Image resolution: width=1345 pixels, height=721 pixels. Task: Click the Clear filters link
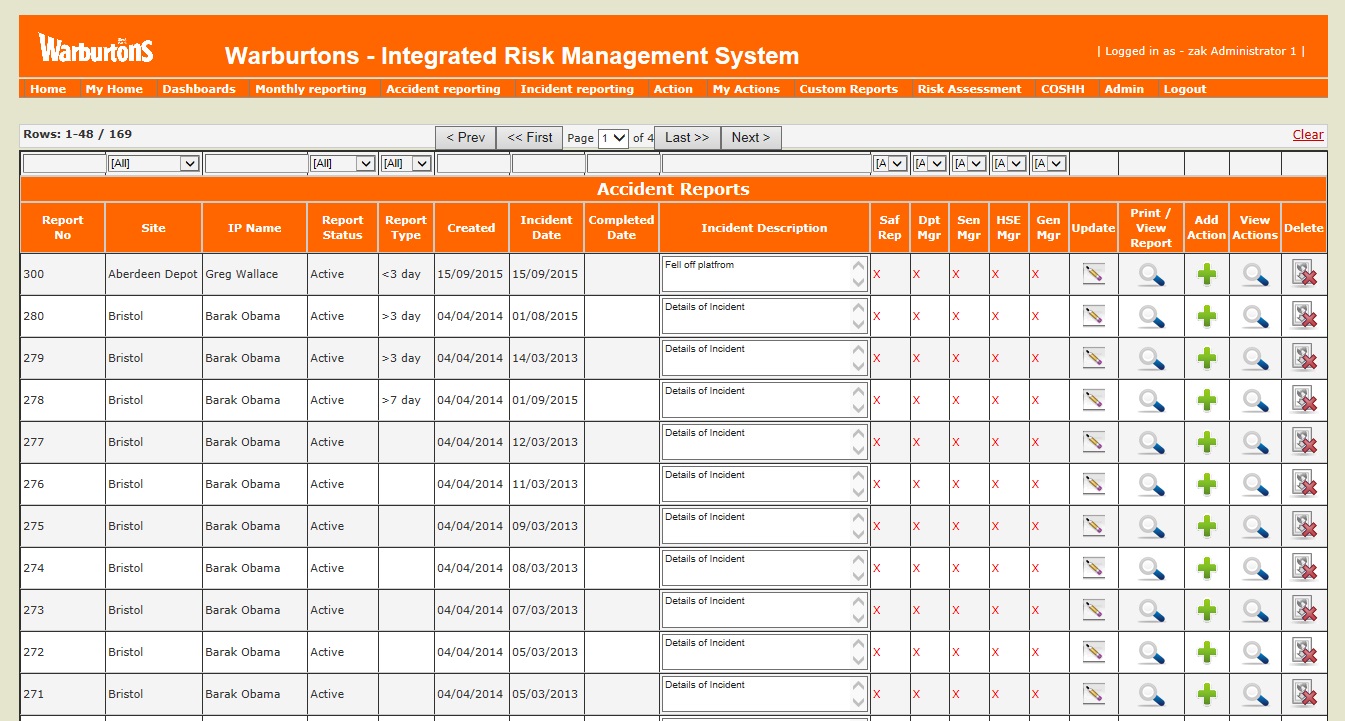coord(1307,135)
